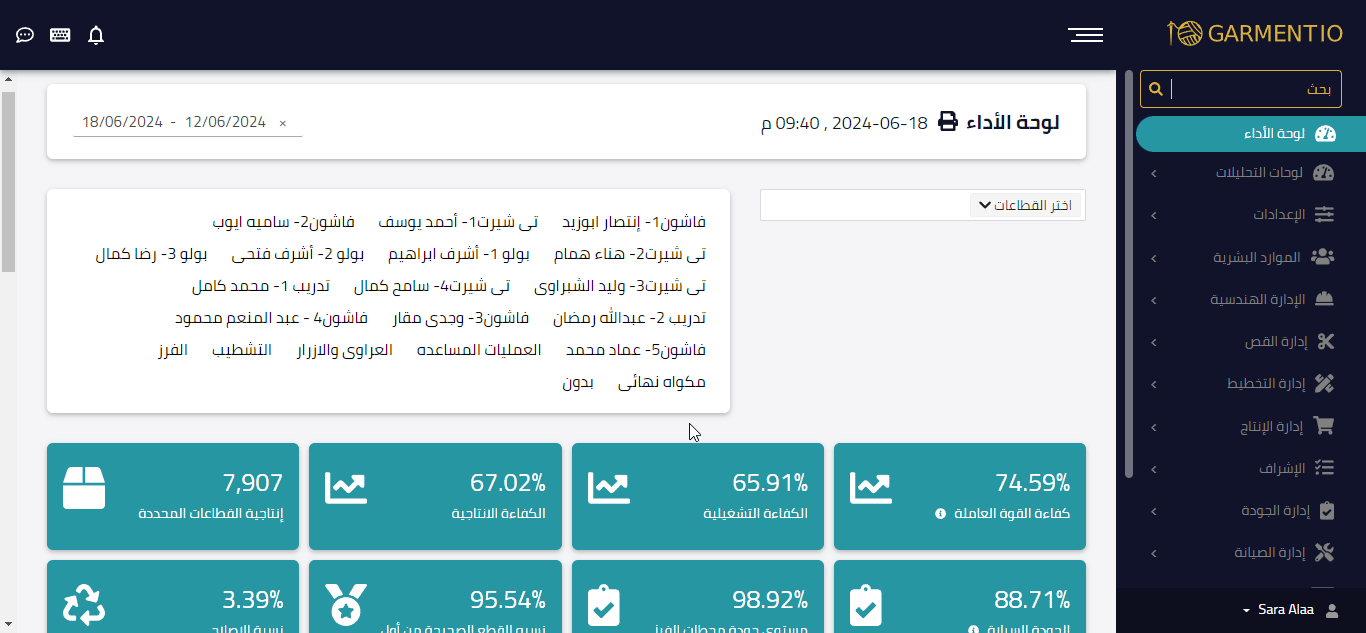Open the chat messages icon

click(x=25, y=35)
